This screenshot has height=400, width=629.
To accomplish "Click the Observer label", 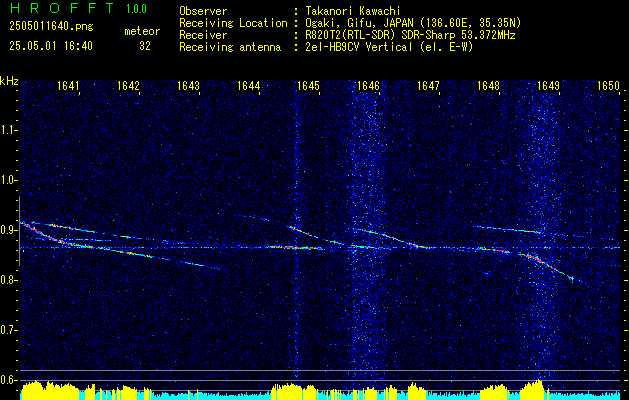I will point(203,11).
